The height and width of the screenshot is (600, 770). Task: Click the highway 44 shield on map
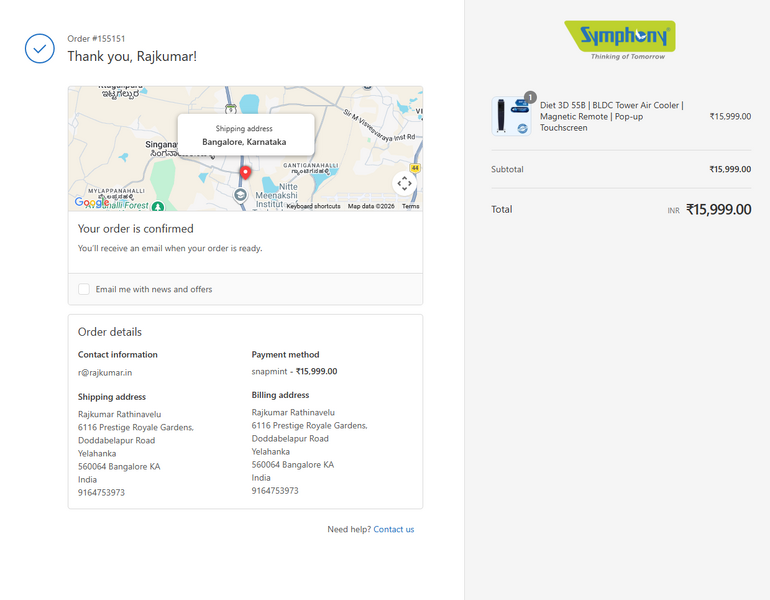tap(415, 168)
